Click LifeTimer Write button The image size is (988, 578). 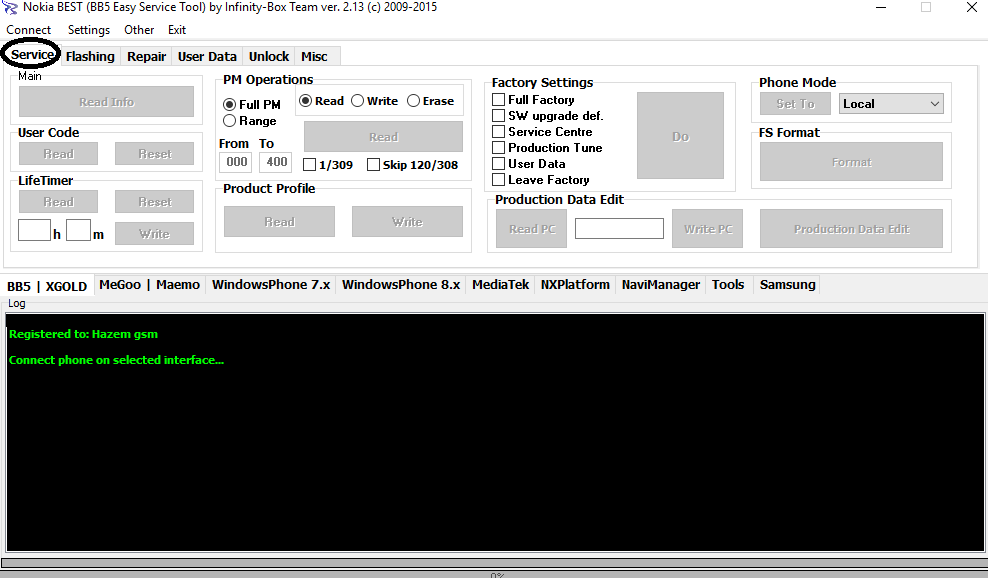(x=154, y=234)
